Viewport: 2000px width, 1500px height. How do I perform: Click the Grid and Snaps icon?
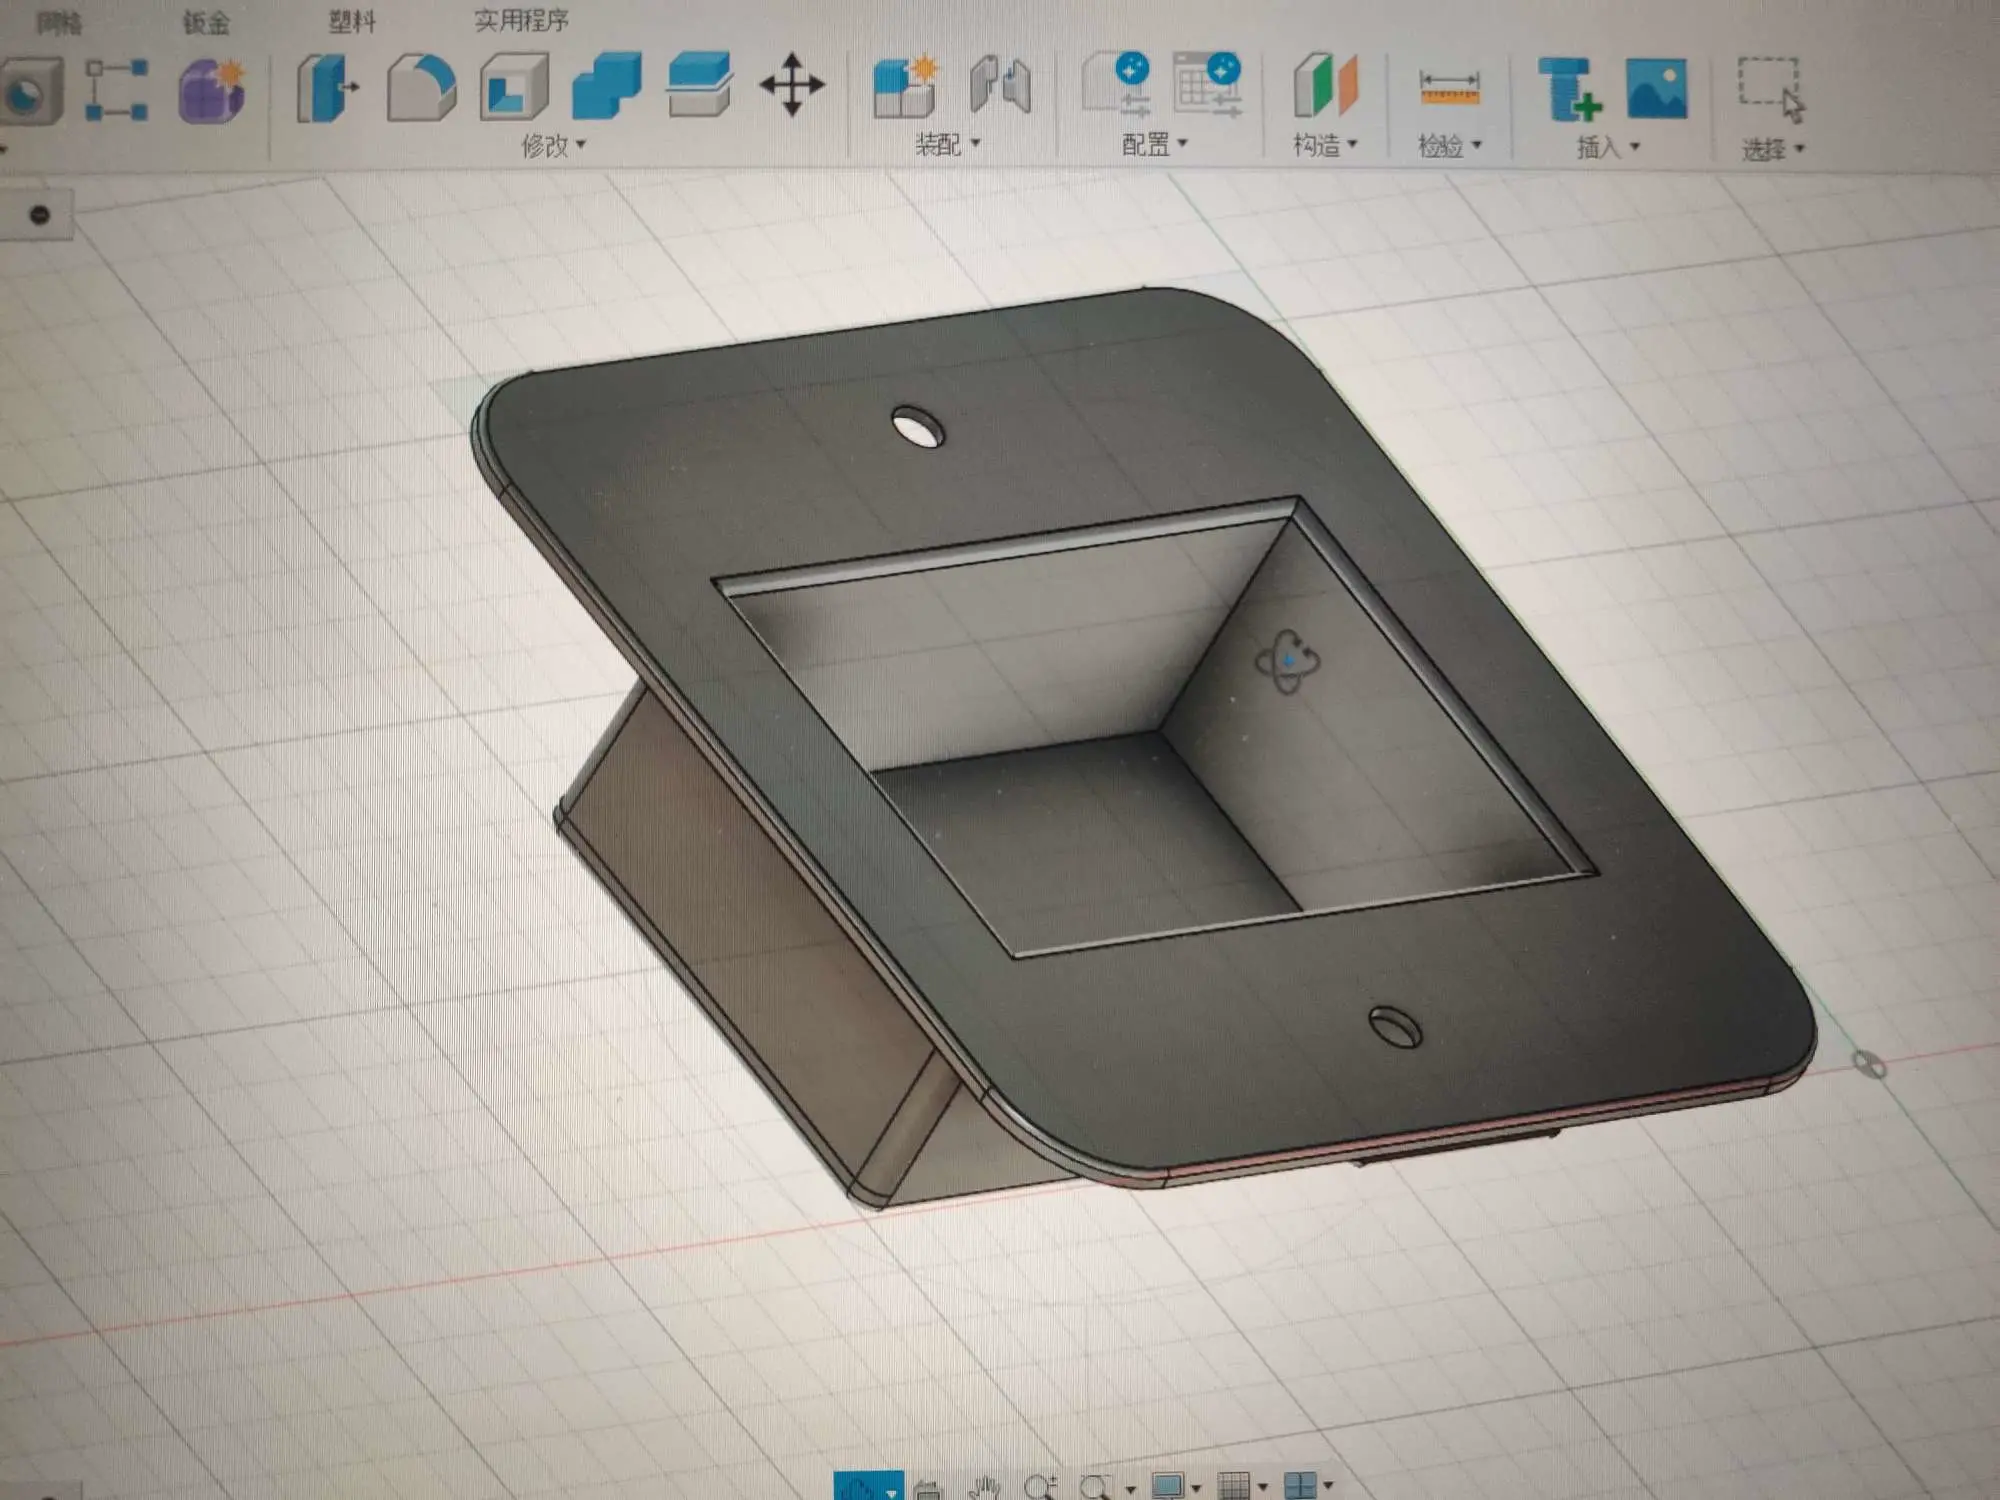click(1234, 1487)
